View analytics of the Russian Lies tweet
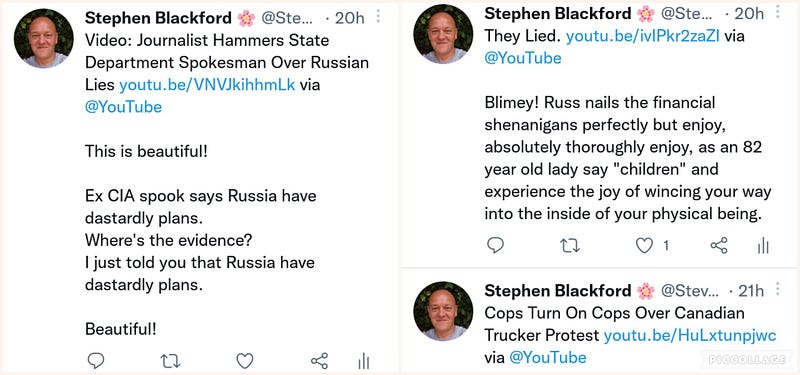 tap(364, 361)
